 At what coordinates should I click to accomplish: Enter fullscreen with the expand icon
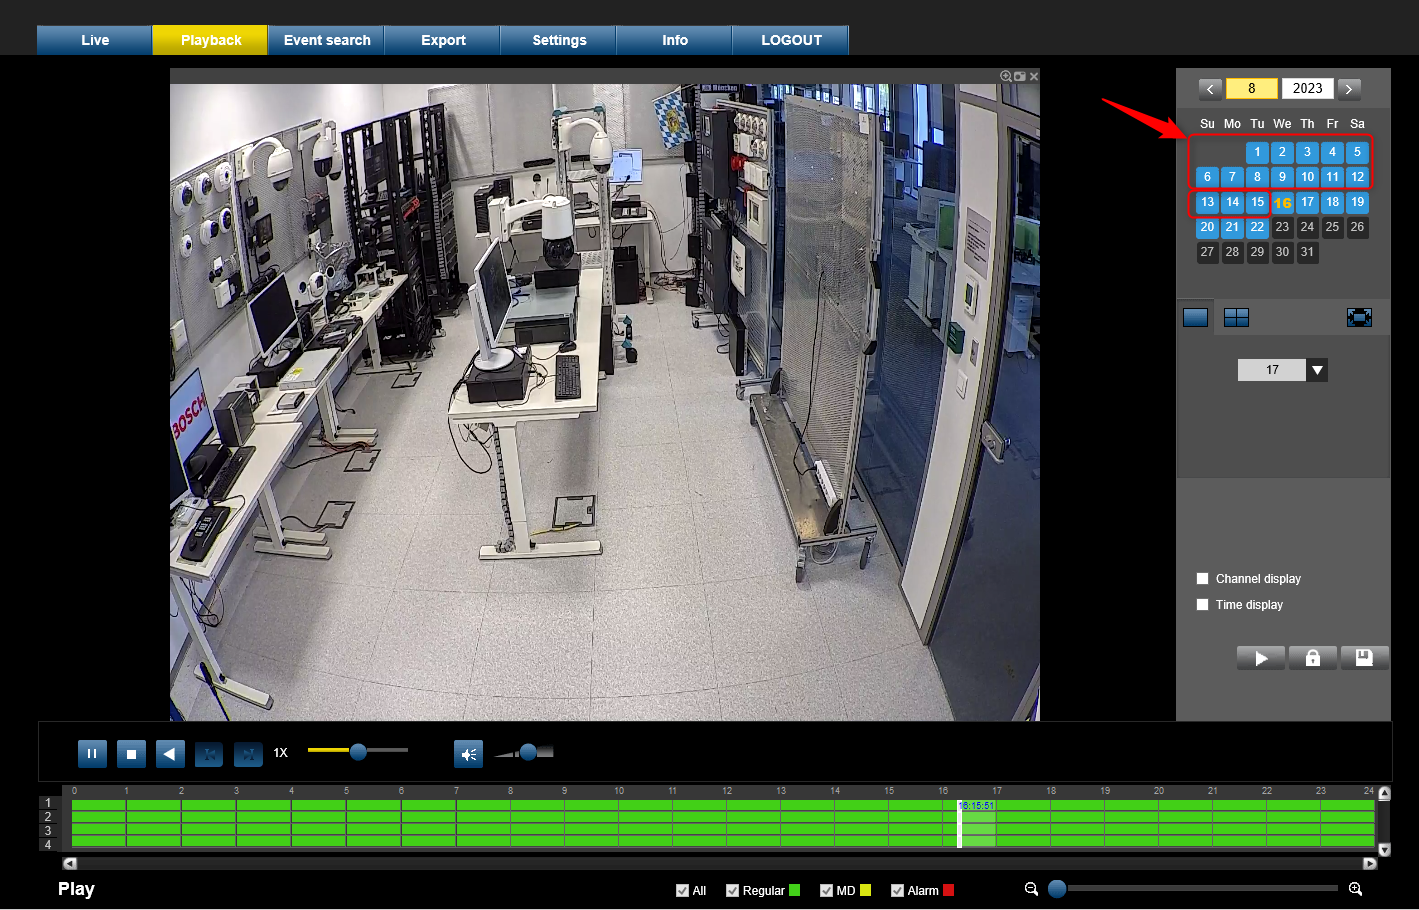pyautogui.click(x=1359, y=318)
